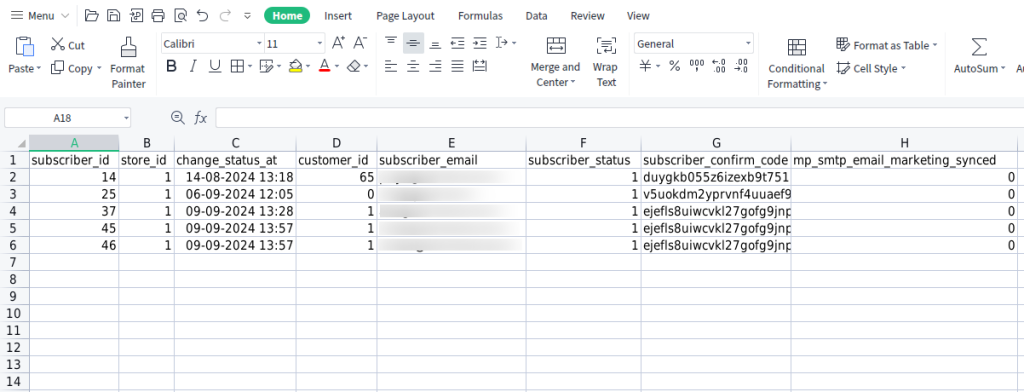
Task: Open the borders dropdown arrow
Action: coord(250,66)
